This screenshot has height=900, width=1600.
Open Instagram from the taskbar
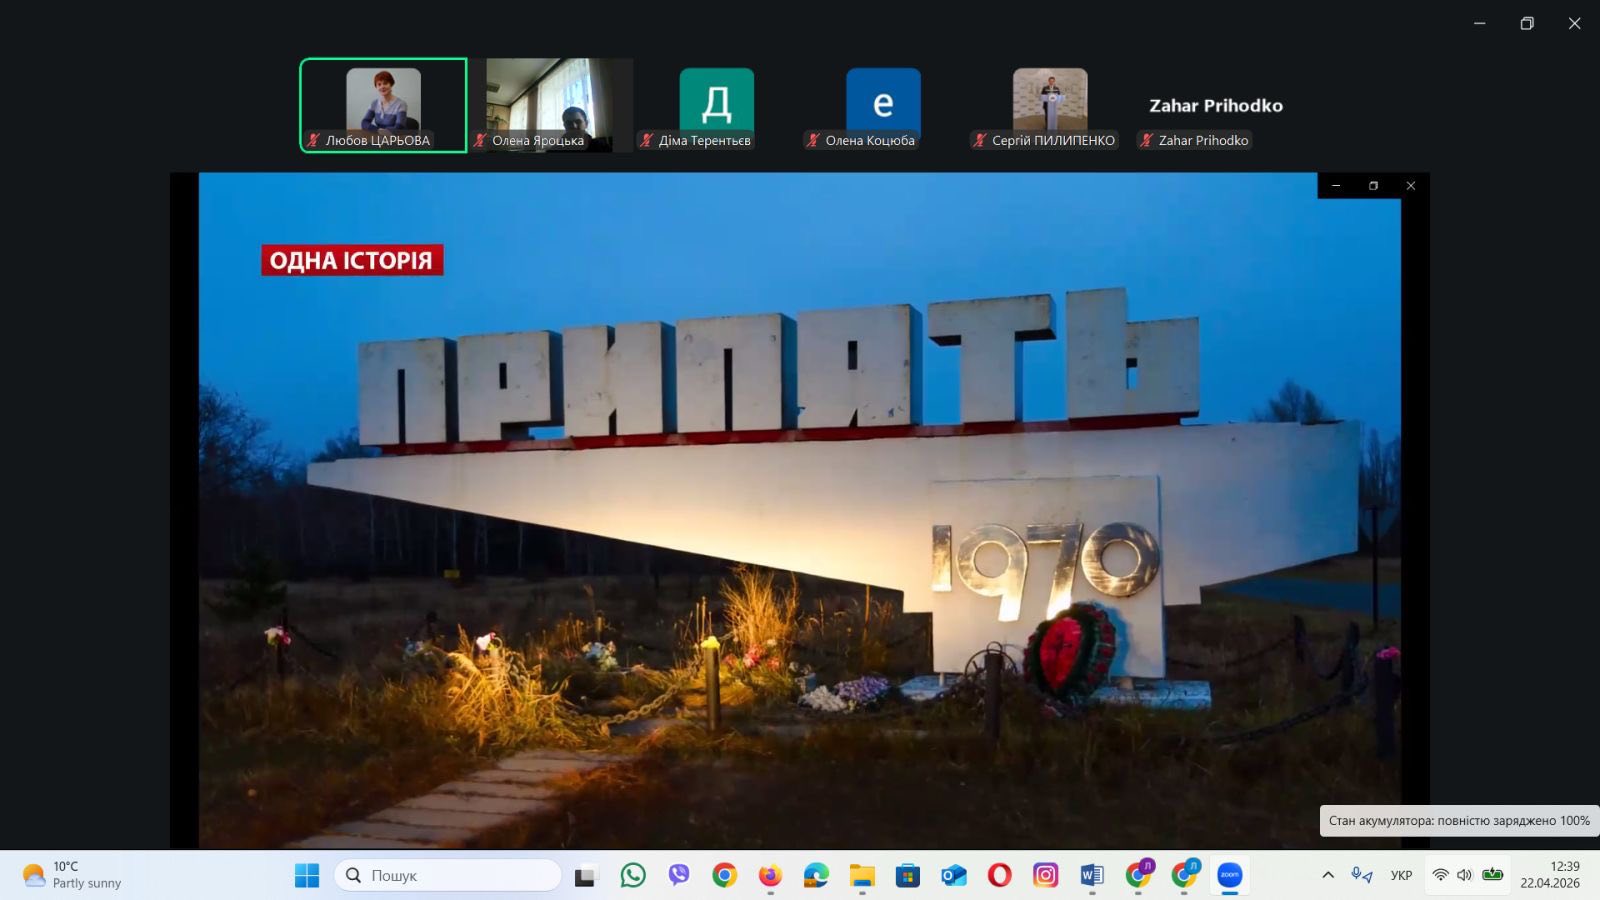pyautogui.click(x=1045, y=876)
